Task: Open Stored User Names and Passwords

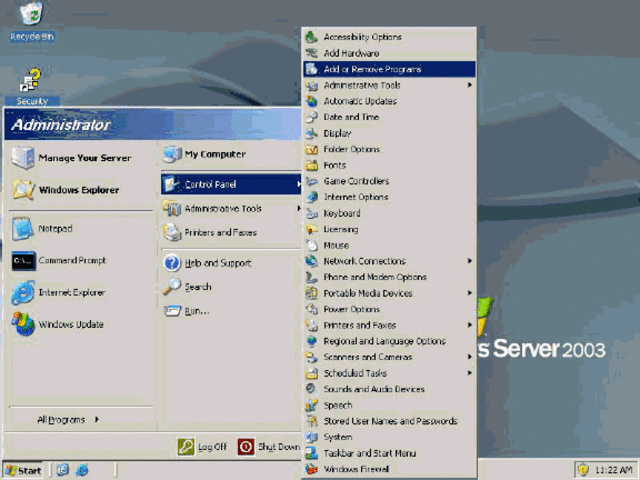Action: (x=389, y=421)
